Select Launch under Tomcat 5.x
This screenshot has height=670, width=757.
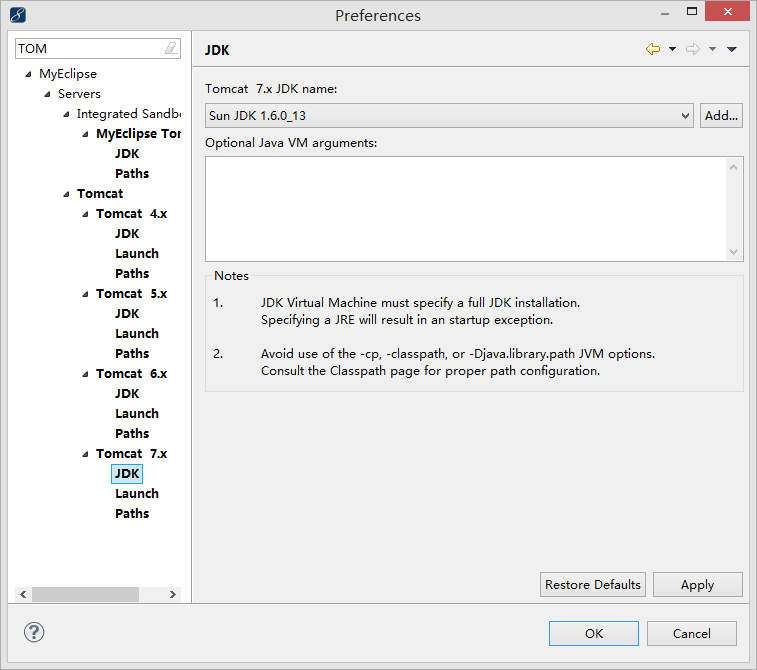pyautogui.click(x=137, y=334)
